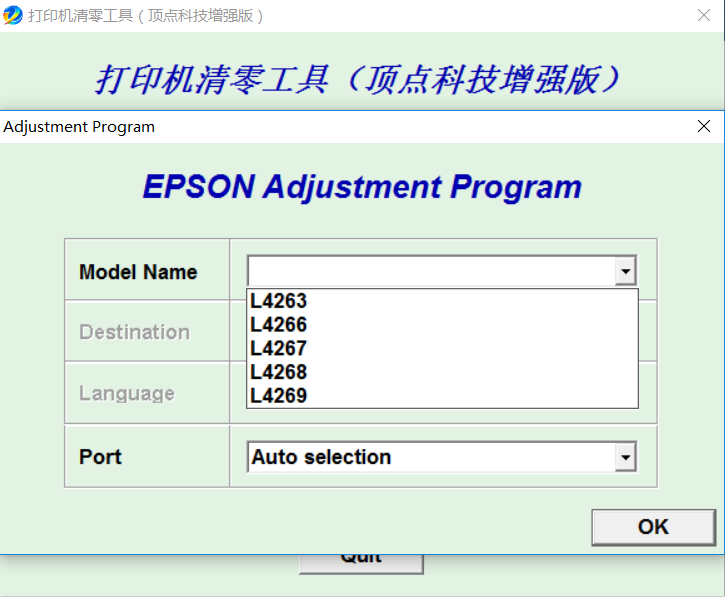Pick the L4267 model entry
725x597 pixels.
[x=442, y=349]
